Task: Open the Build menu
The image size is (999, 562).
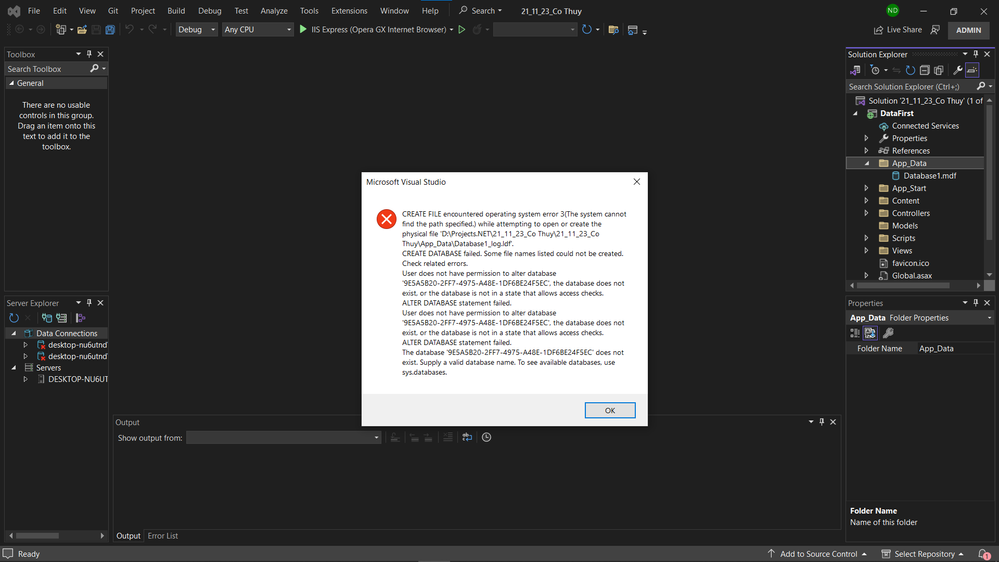Action: pyautogui.click(x=176, y=11)
